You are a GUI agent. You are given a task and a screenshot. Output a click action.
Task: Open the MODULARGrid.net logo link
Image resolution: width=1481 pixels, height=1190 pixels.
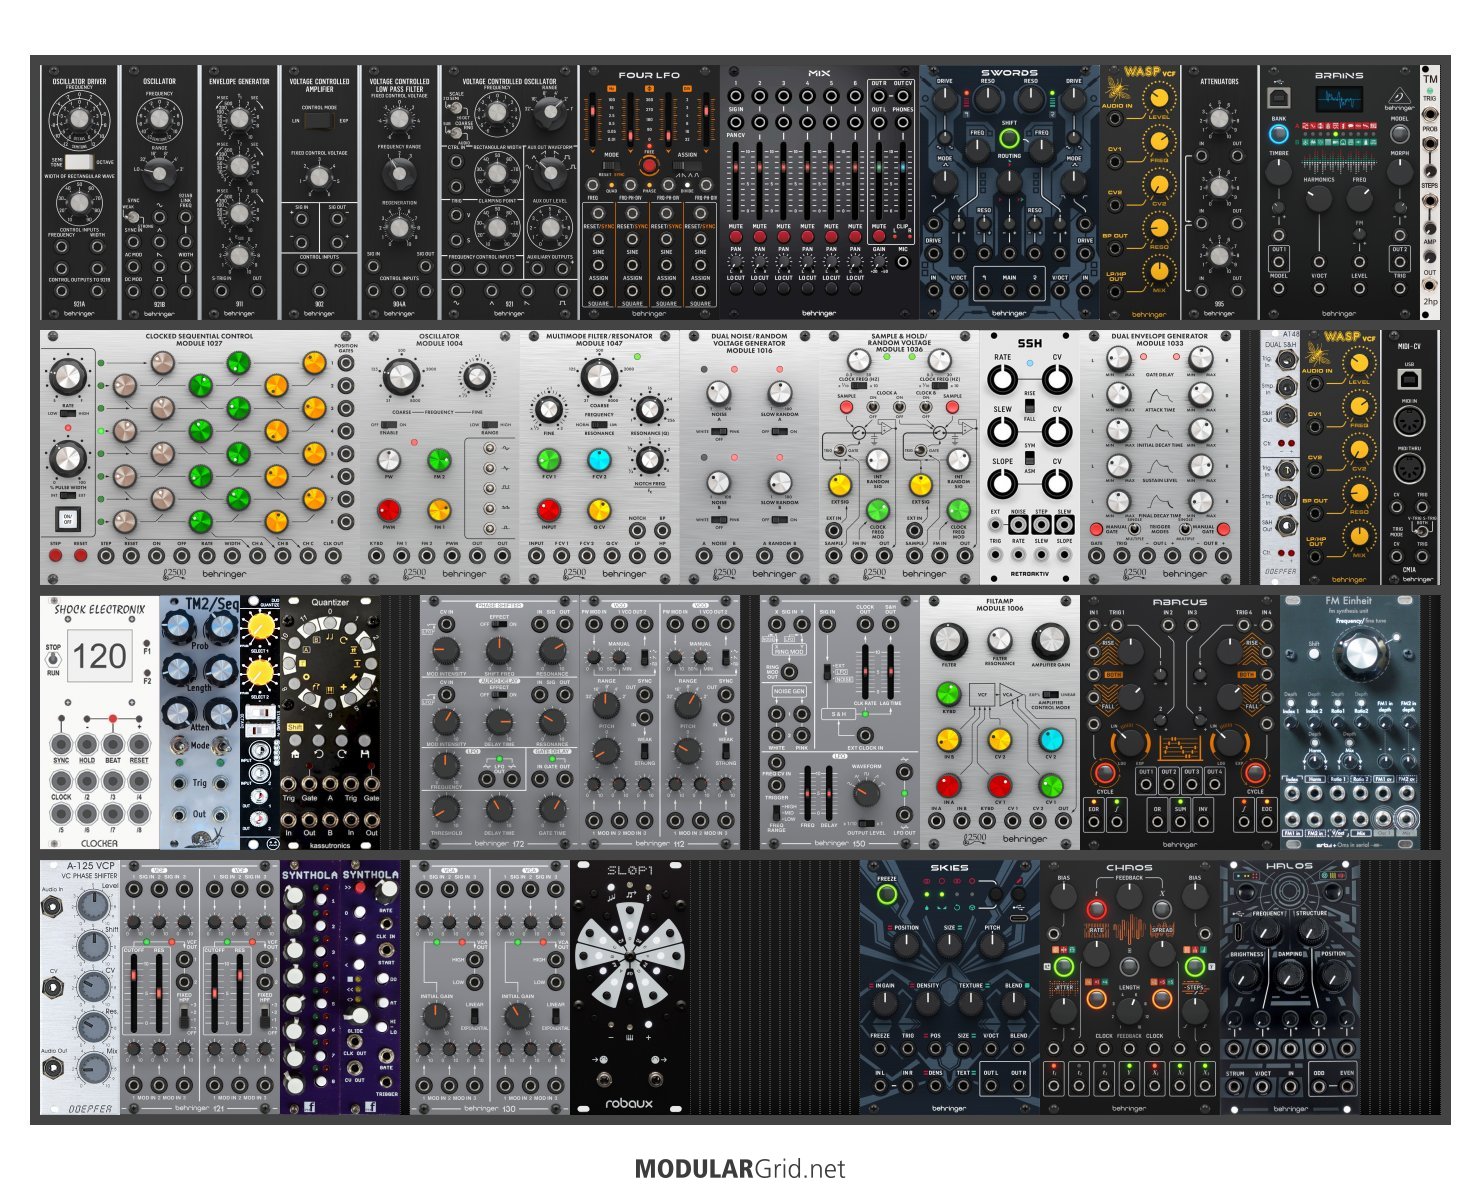(740, 1169)
